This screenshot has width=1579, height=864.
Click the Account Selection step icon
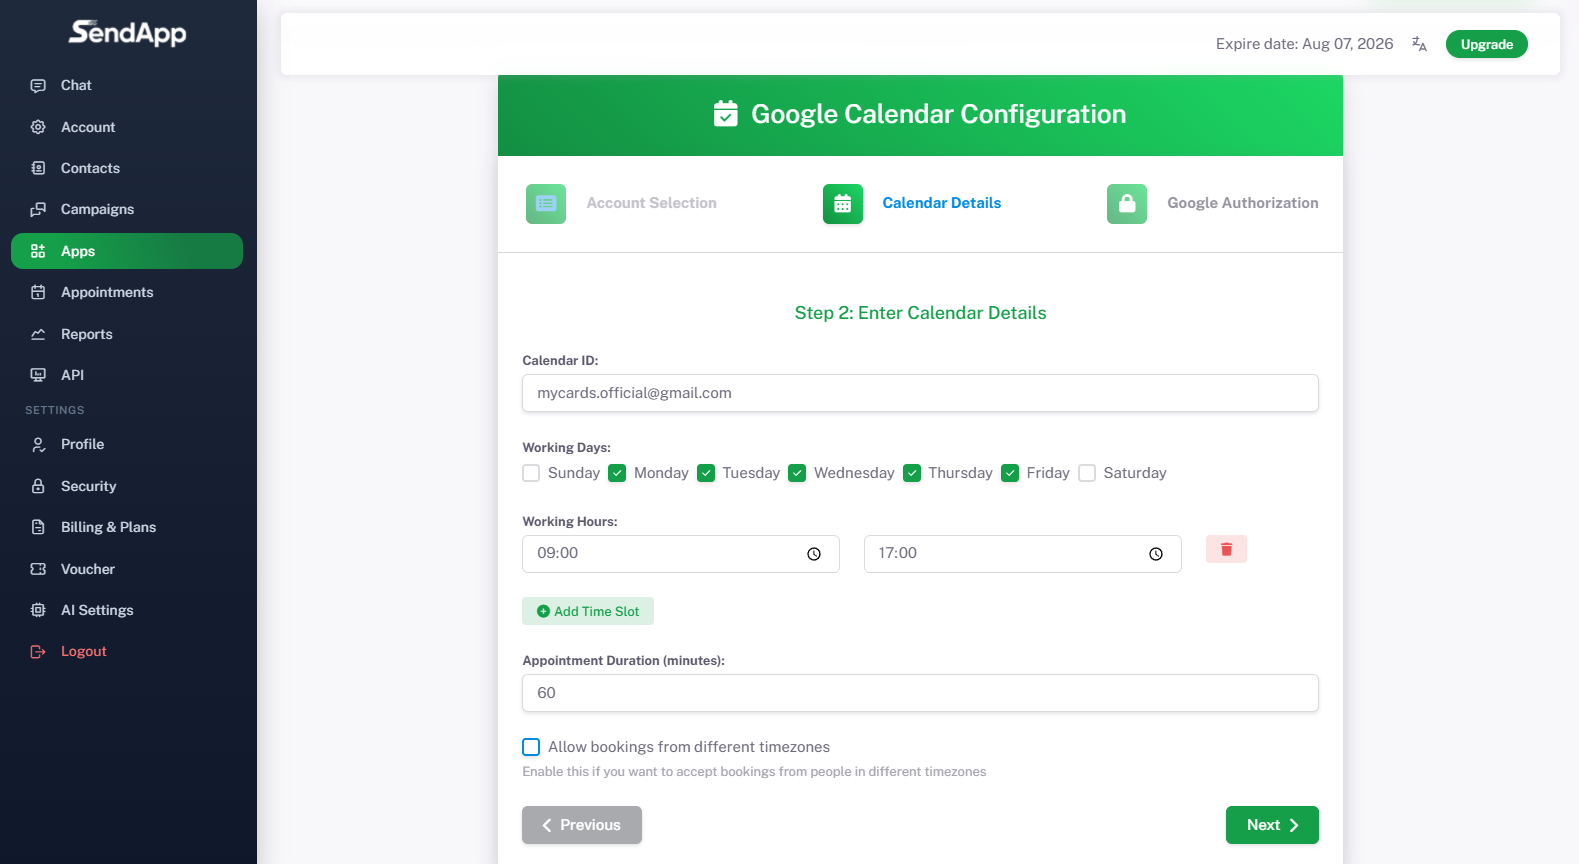tap(546, 204)
